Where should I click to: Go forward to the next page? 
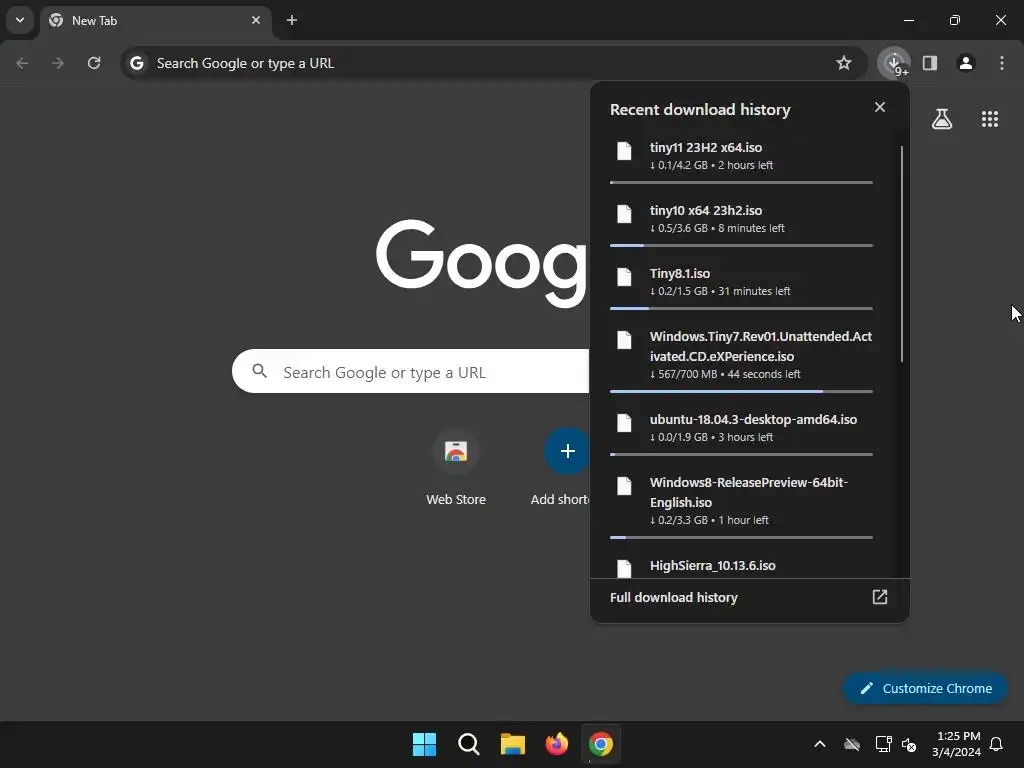(58, 63)
